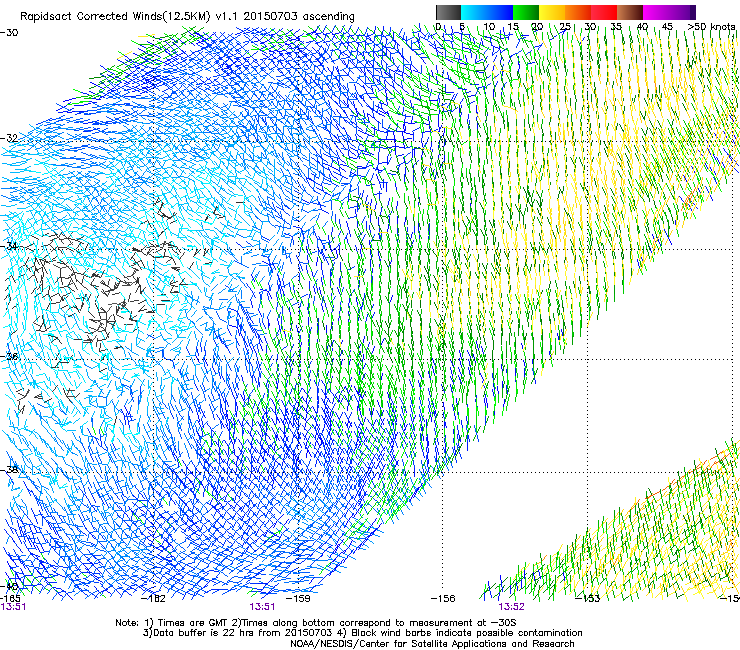This screenshot has height=650, width=740.
Task: Click the '25' label under the color scale
Action: click(x=565, y=26)
